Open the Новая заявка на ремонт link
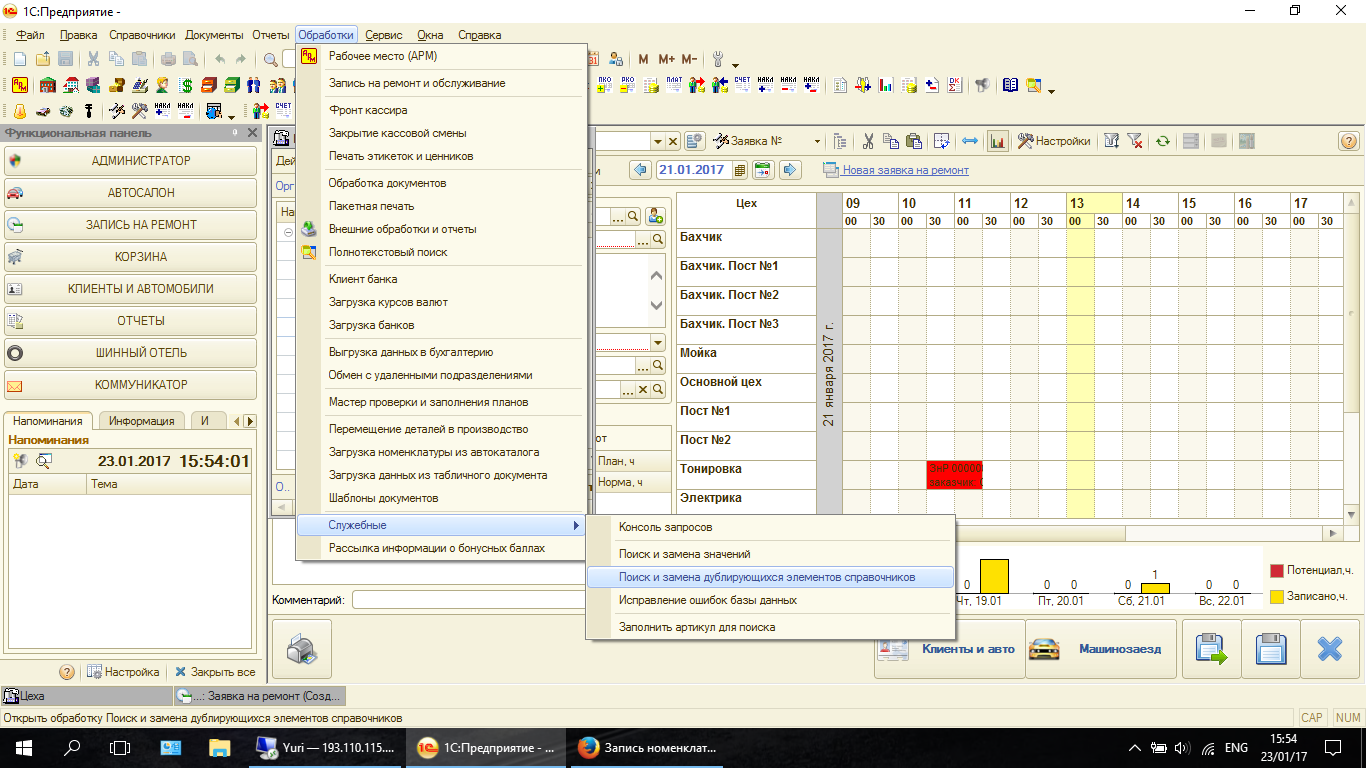This screenshot has height=768, width=1366. [905, 170]
